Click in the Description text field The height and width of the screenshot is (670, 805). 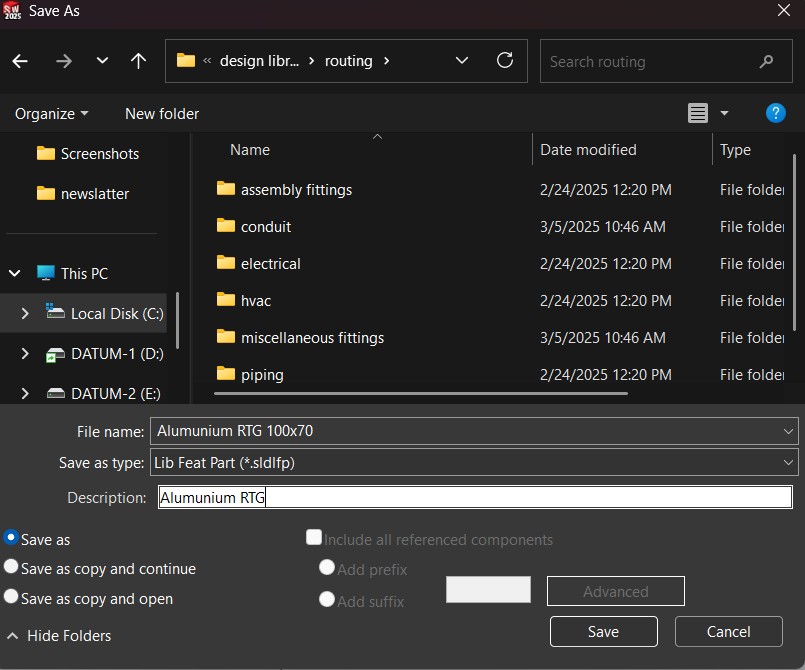(474, 497)
